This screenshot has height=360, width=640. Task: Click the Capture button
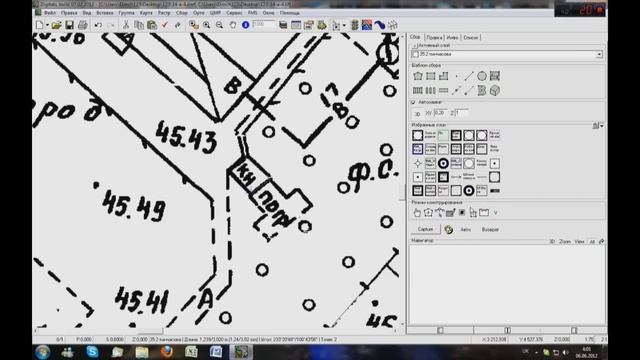[x=425, y=229]
